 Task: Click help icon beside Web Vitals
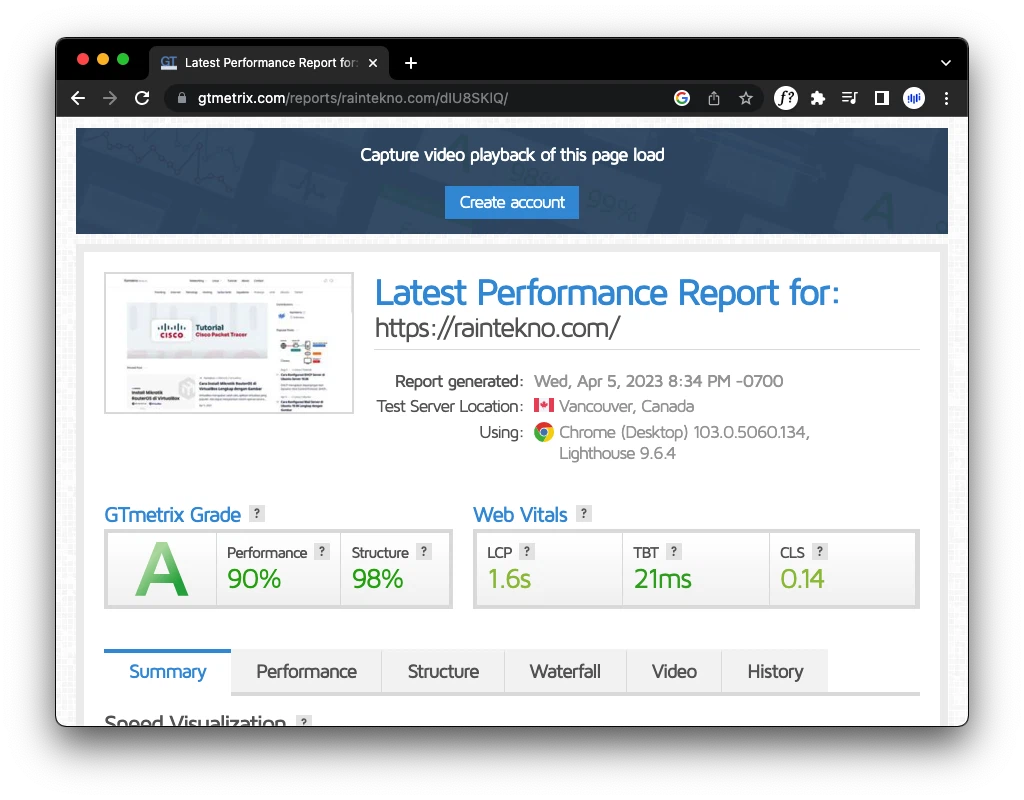584,514
